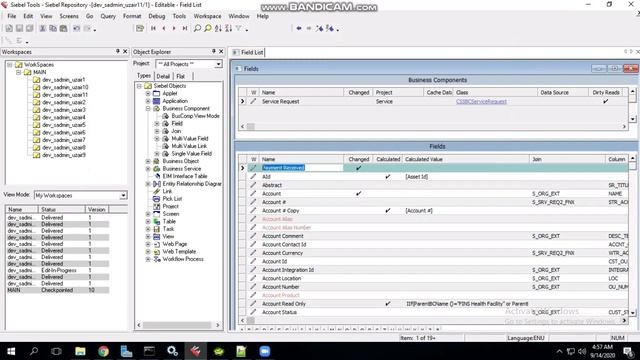Toggle Changed checkmark on Account row
Viewport: 640px width, 360px height.
tap(358, 193)
